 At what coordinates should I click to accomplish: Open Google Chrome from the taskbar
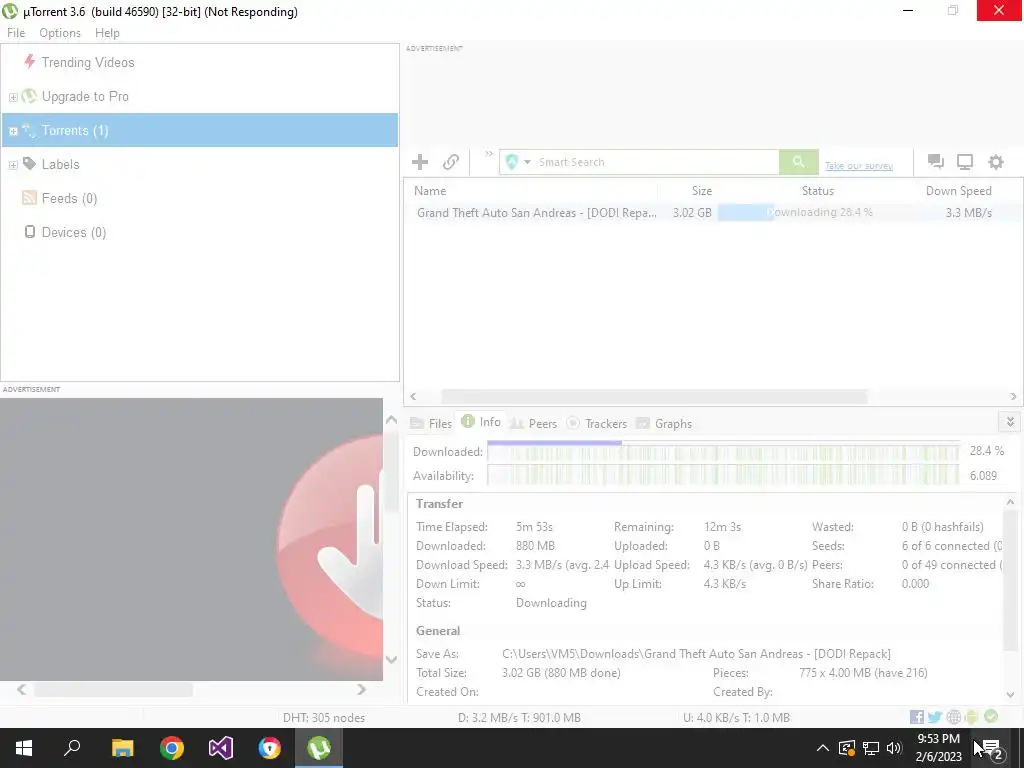172,748
